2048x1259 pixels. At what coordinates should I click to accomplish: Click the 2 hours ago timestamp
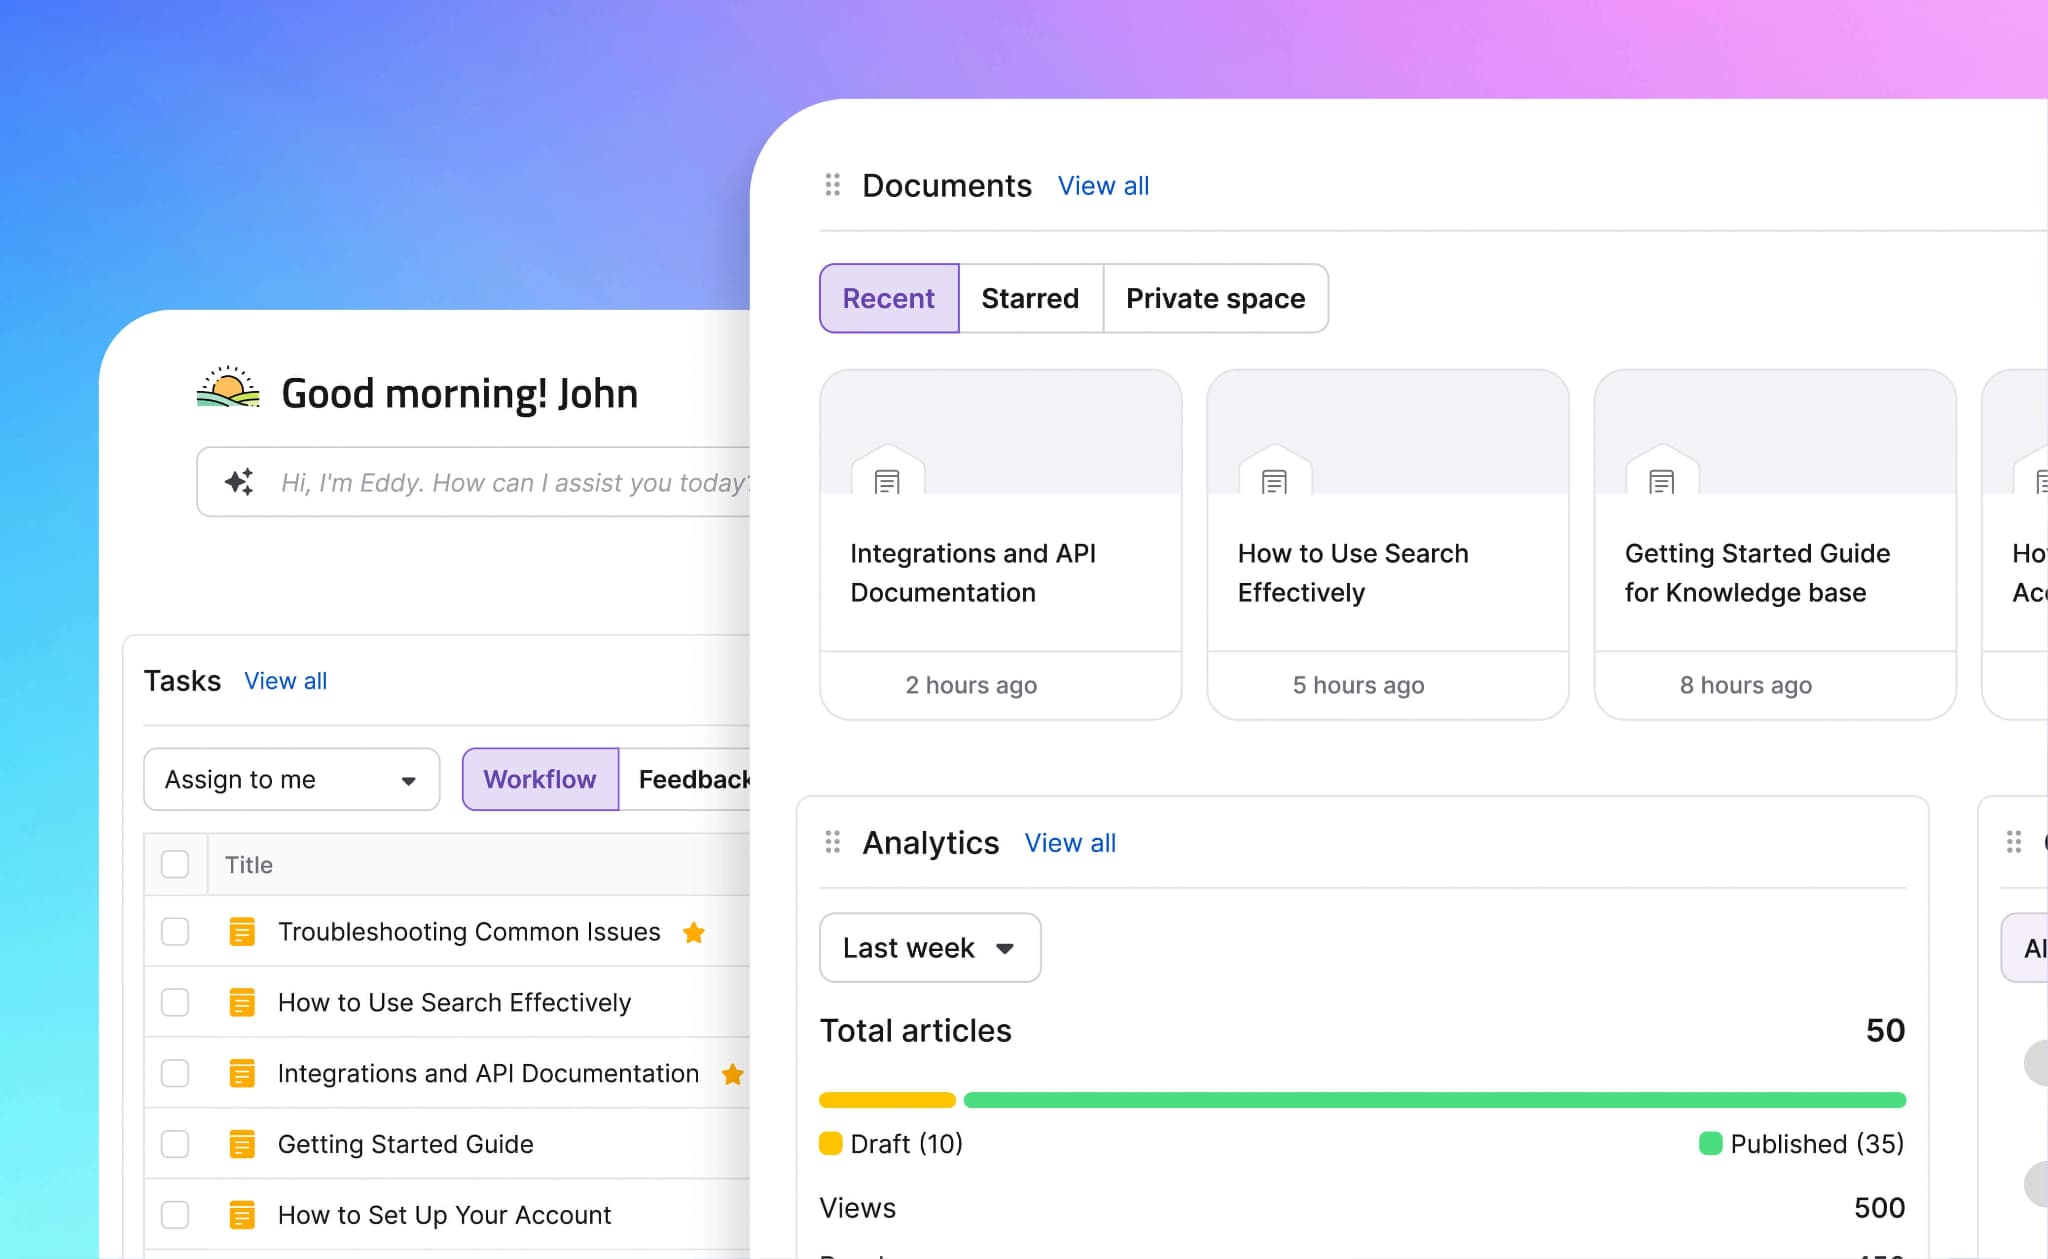(x=971, y=685)
